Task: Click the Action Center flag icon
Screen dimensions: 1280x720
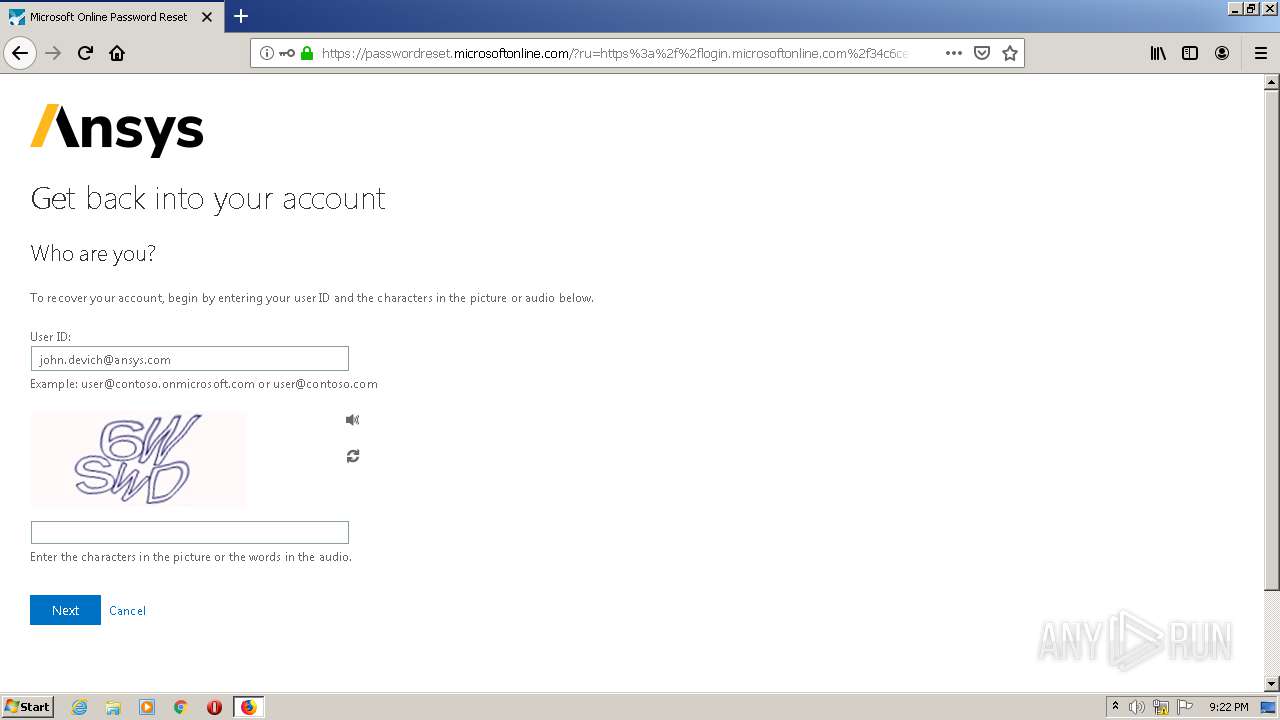Action: click(x=1185, y=707)
